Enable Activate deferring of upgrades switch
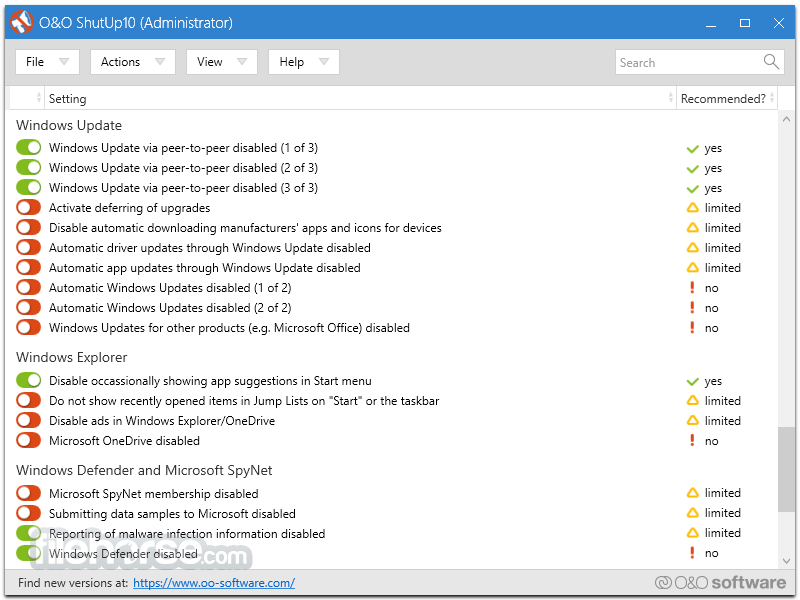The image size is (800, 600). [29, 208]
